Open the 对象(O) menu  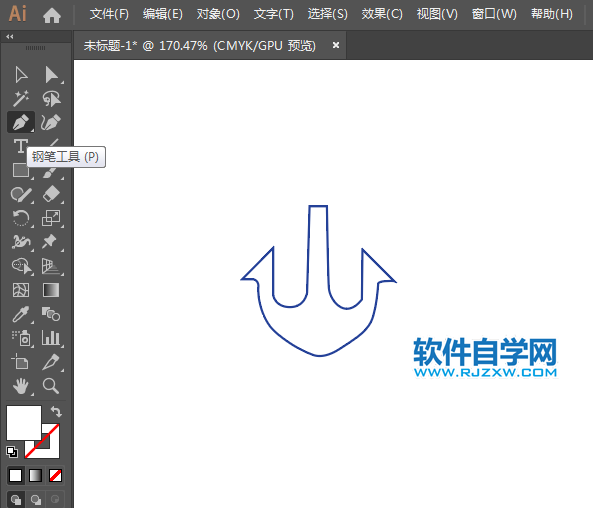click(x=218, y=14)
